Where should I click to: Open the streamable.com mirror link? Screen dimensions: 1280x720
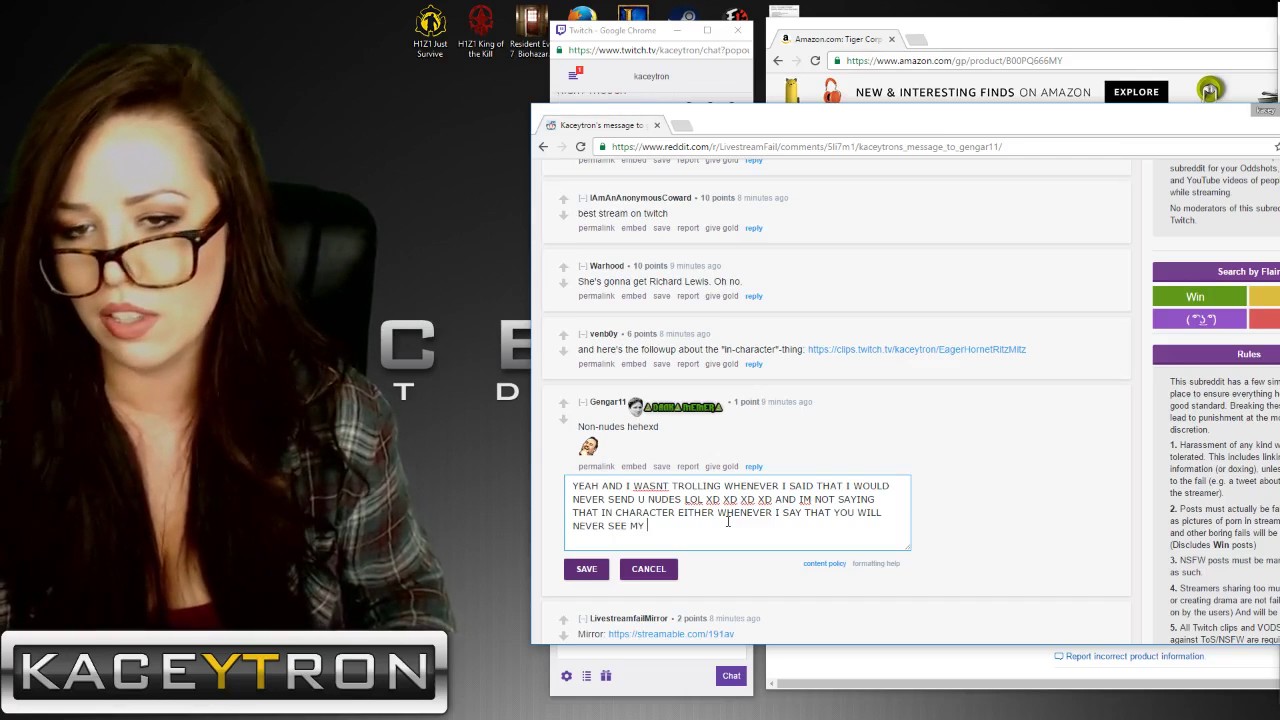(671, 634)
